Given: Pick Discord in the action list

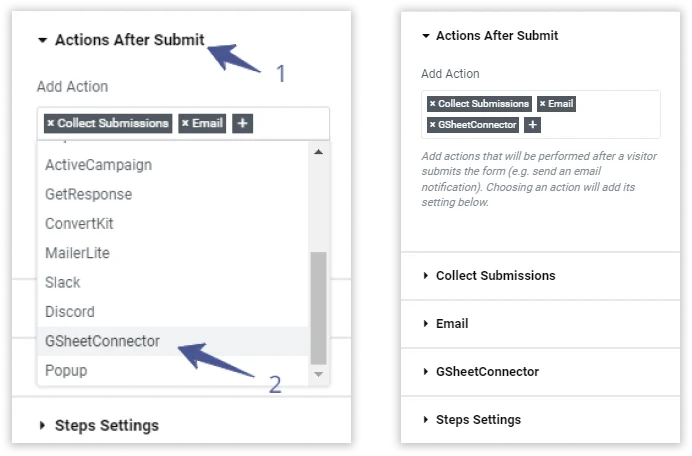Looking at the screenshot, I should click(x=70, y=312).
